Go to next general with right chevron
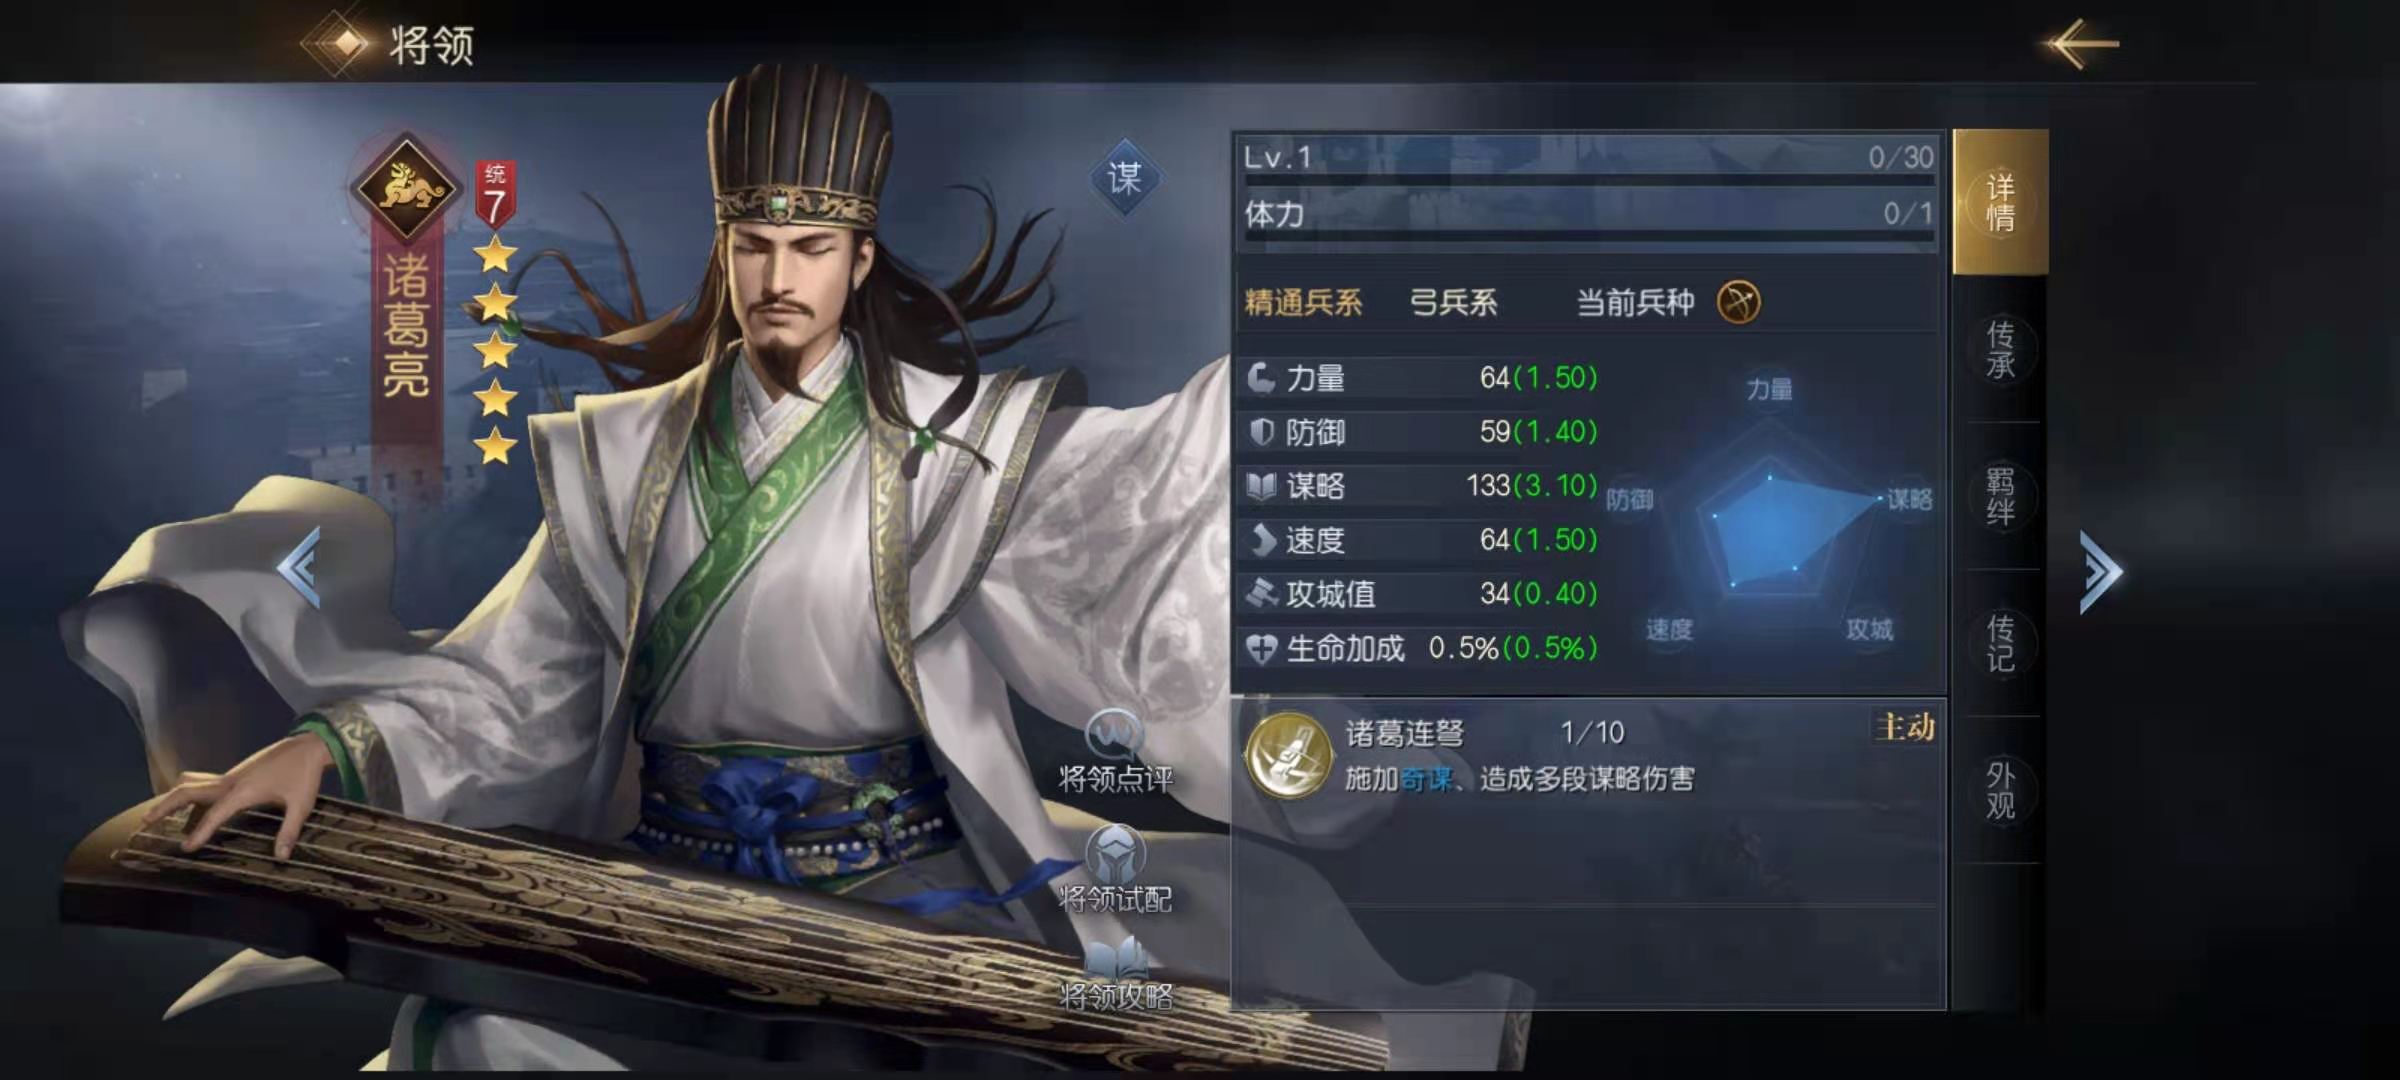Viewport: 2400px width, 1080px height. click(x=2100, y=572)
